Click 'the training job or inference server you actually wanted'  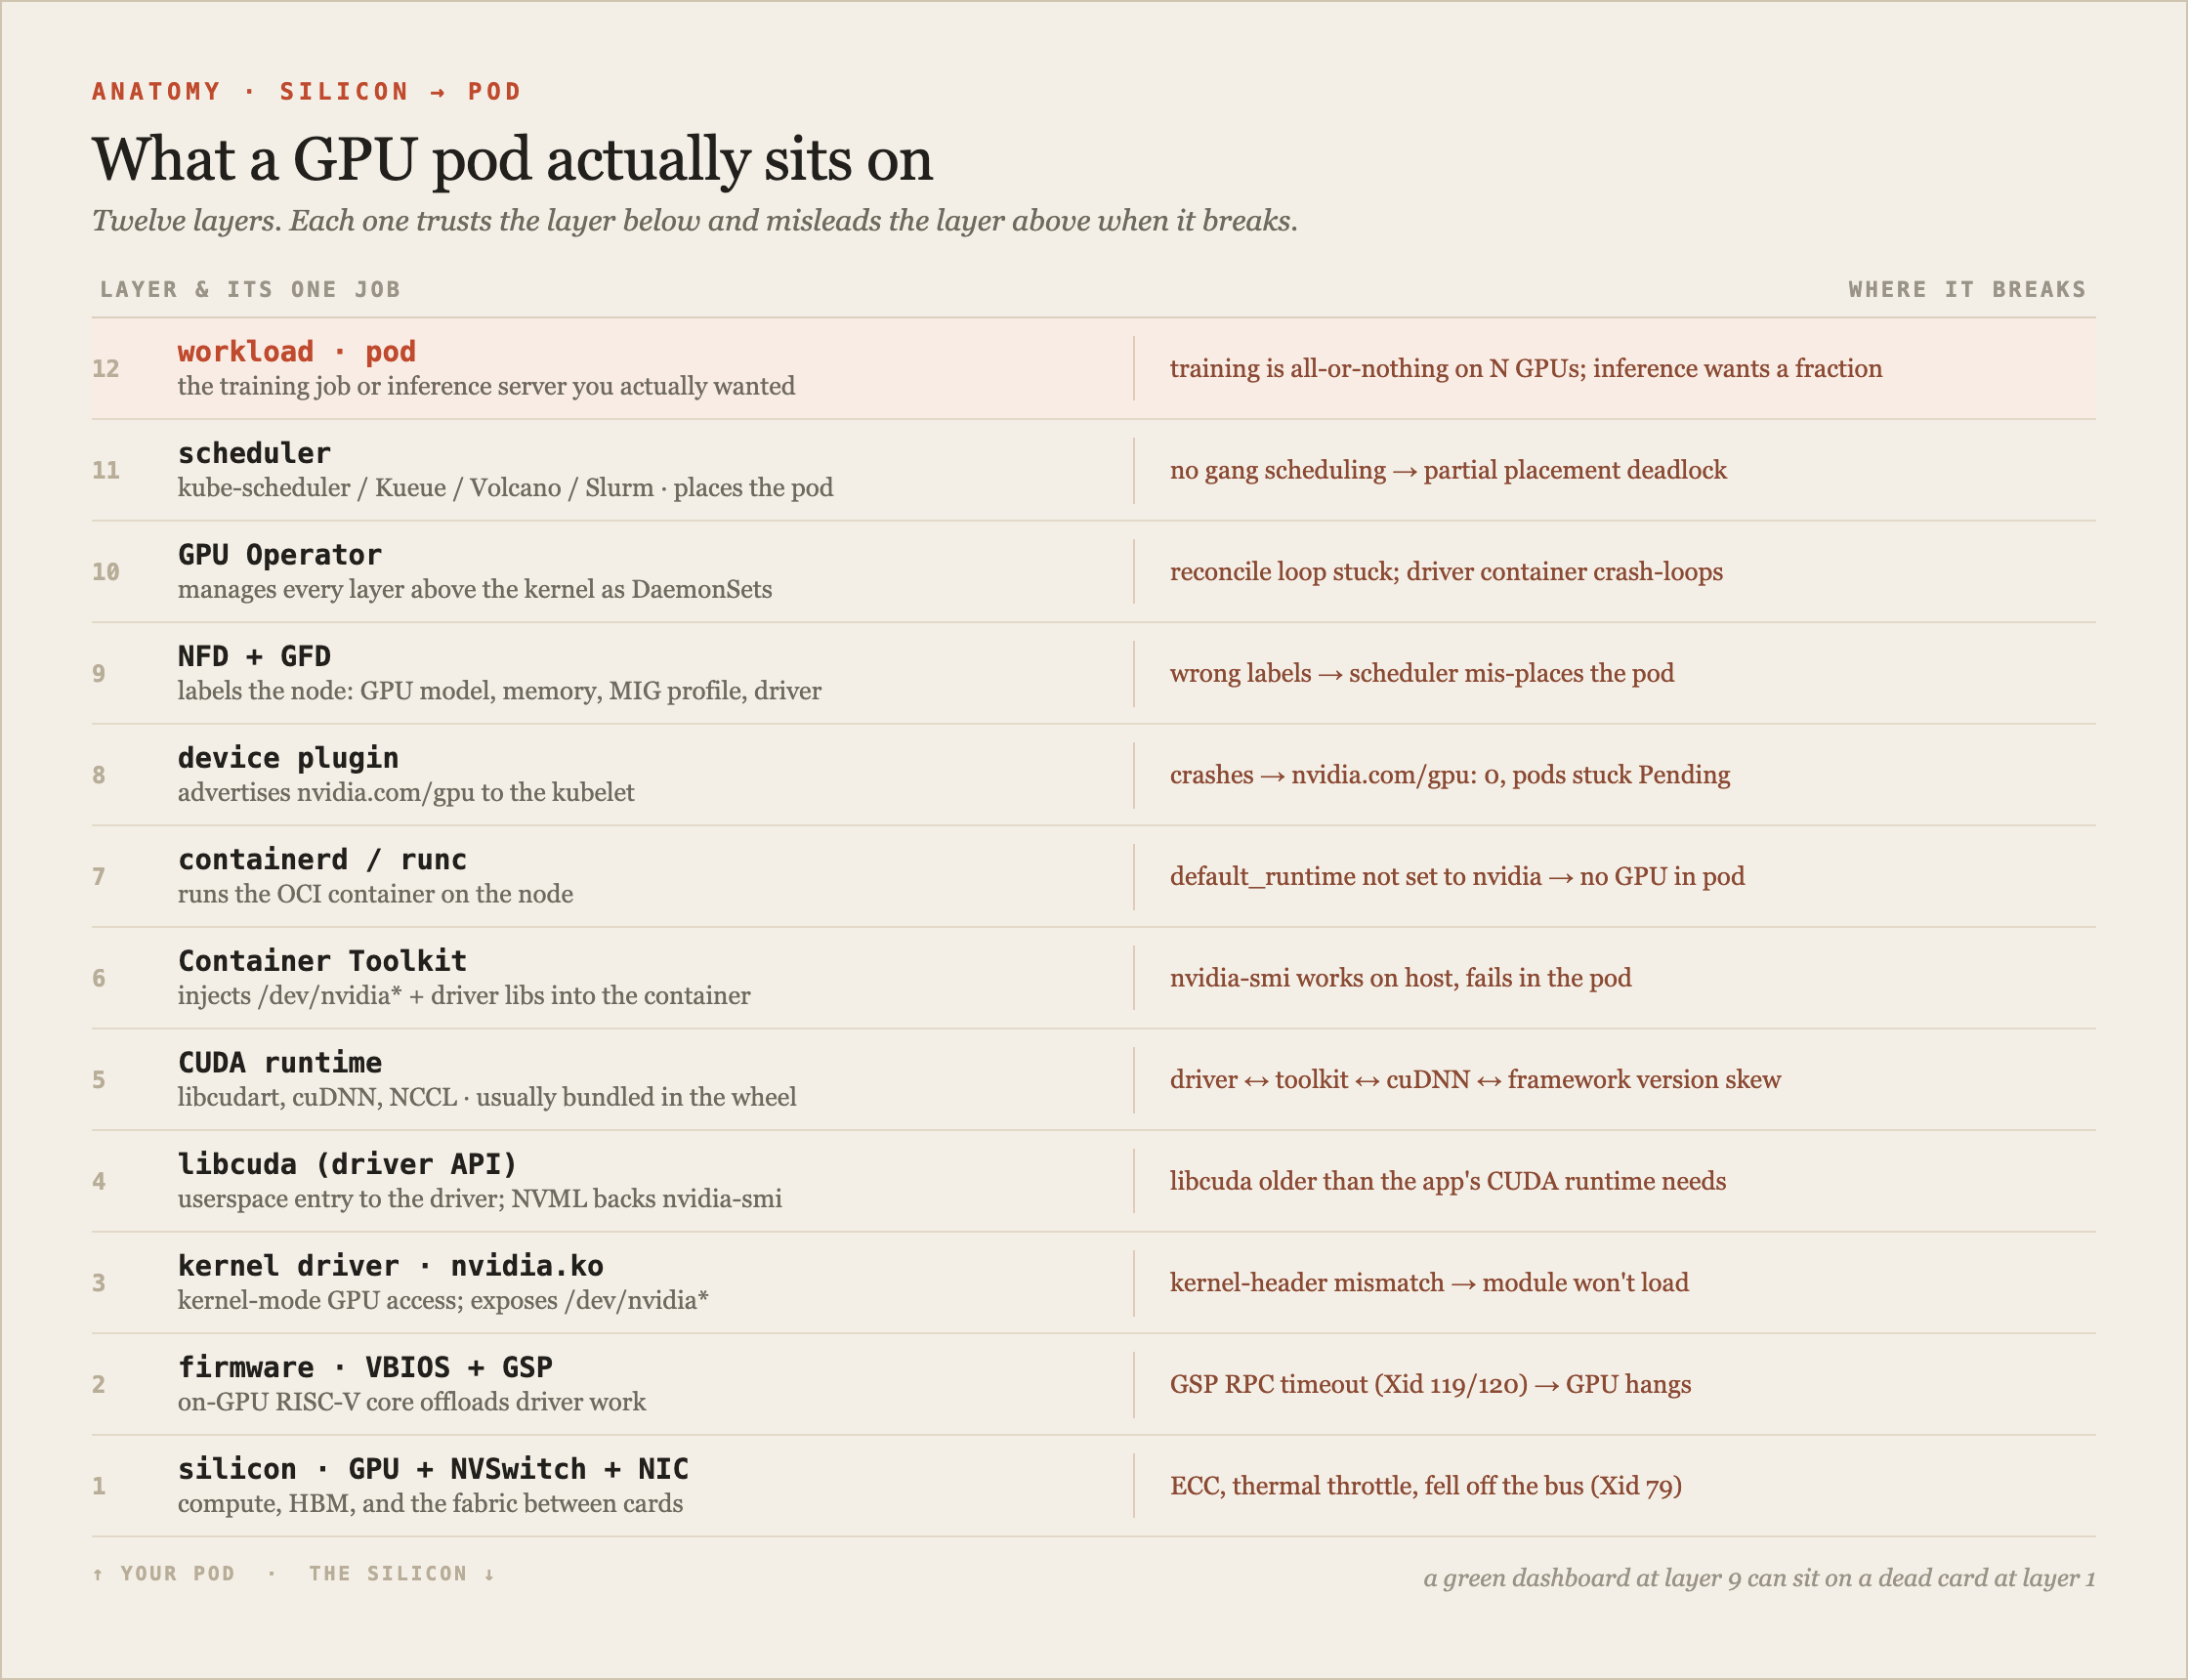(486, 386)
